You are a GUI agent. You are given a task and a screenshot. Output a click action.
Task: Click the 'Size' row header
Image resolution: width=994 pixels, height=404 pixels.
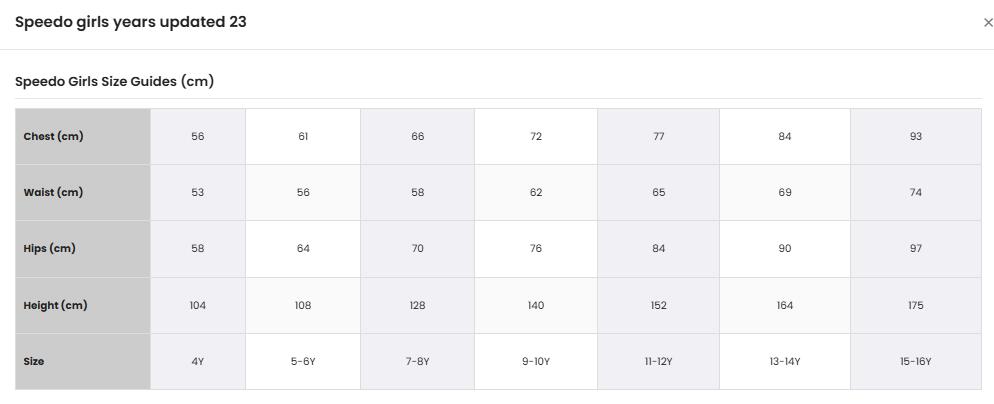point(83,362)
